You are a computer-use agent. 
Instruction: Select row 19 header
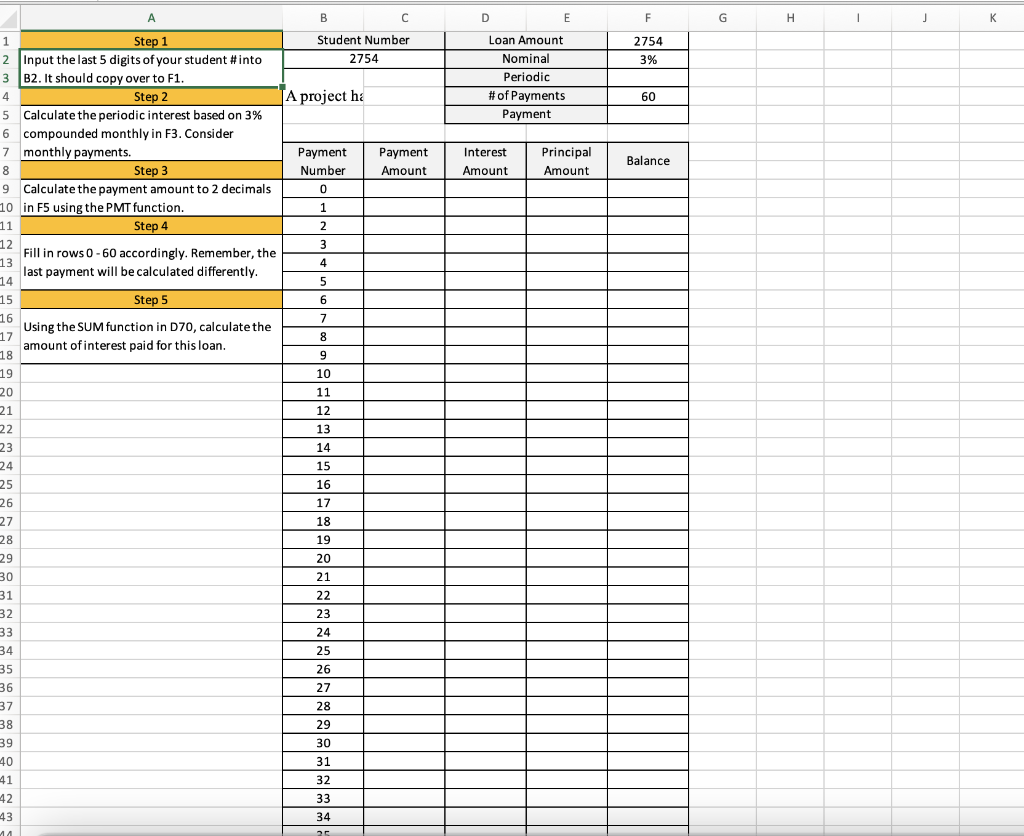8,374
